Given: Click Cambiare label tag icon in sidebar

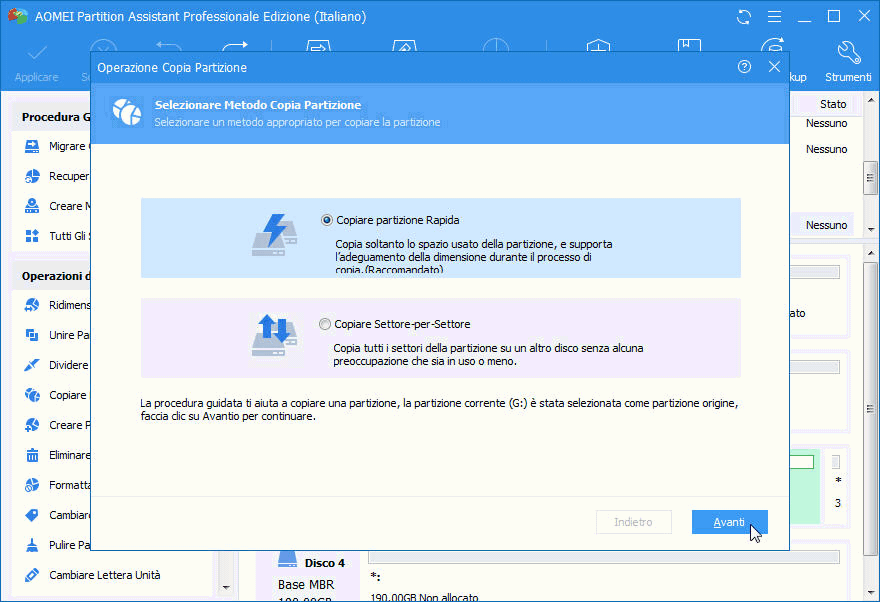Looking at the screenshot, I should tap(32, 515).
